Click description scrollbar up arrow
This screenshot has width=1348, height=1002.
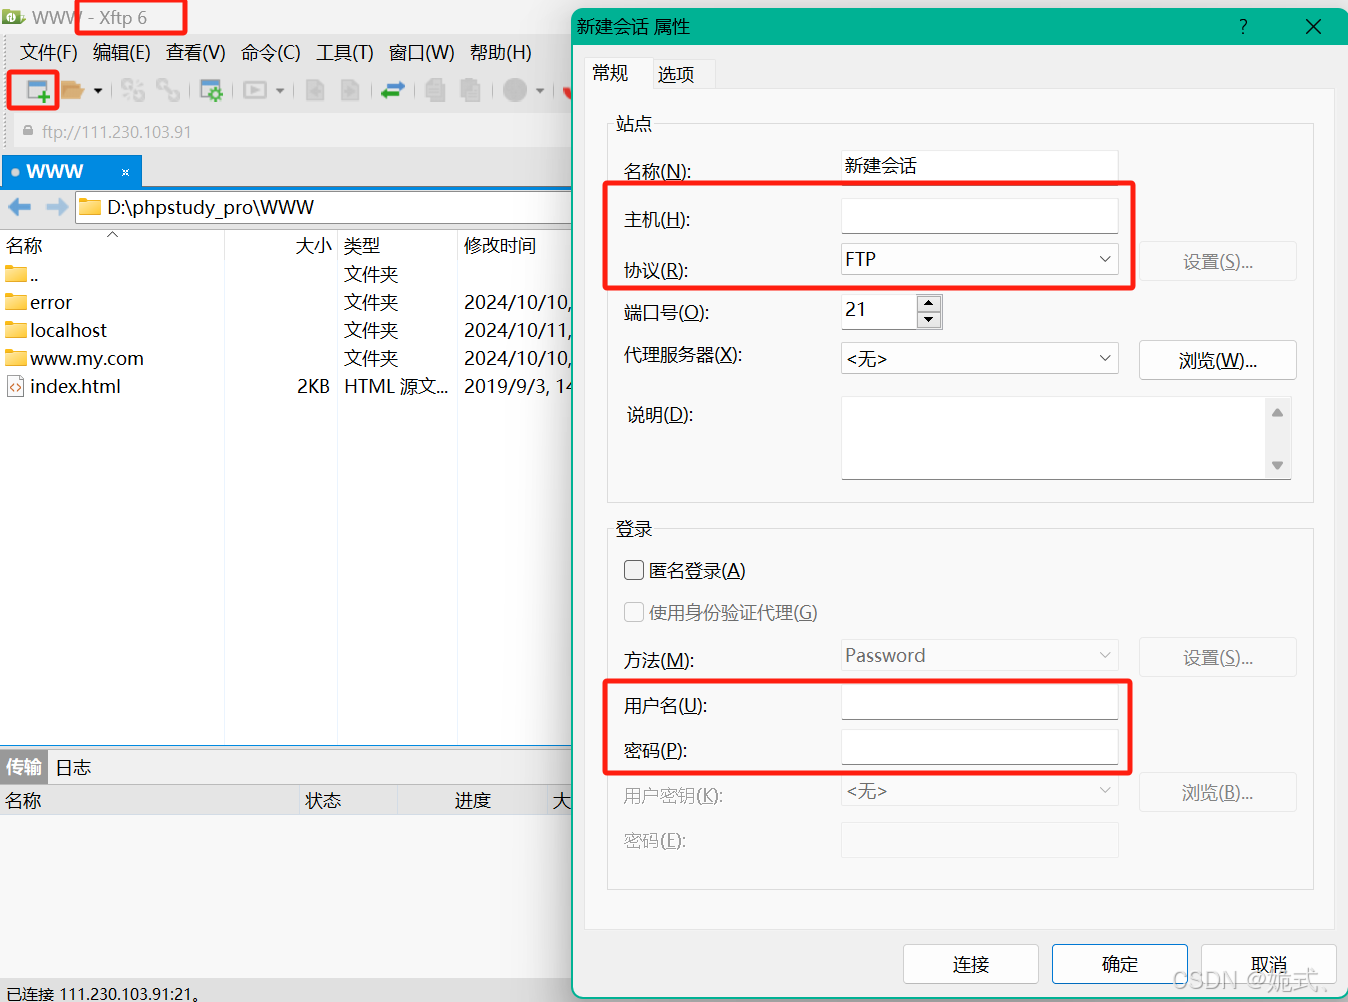[1277, 412]
